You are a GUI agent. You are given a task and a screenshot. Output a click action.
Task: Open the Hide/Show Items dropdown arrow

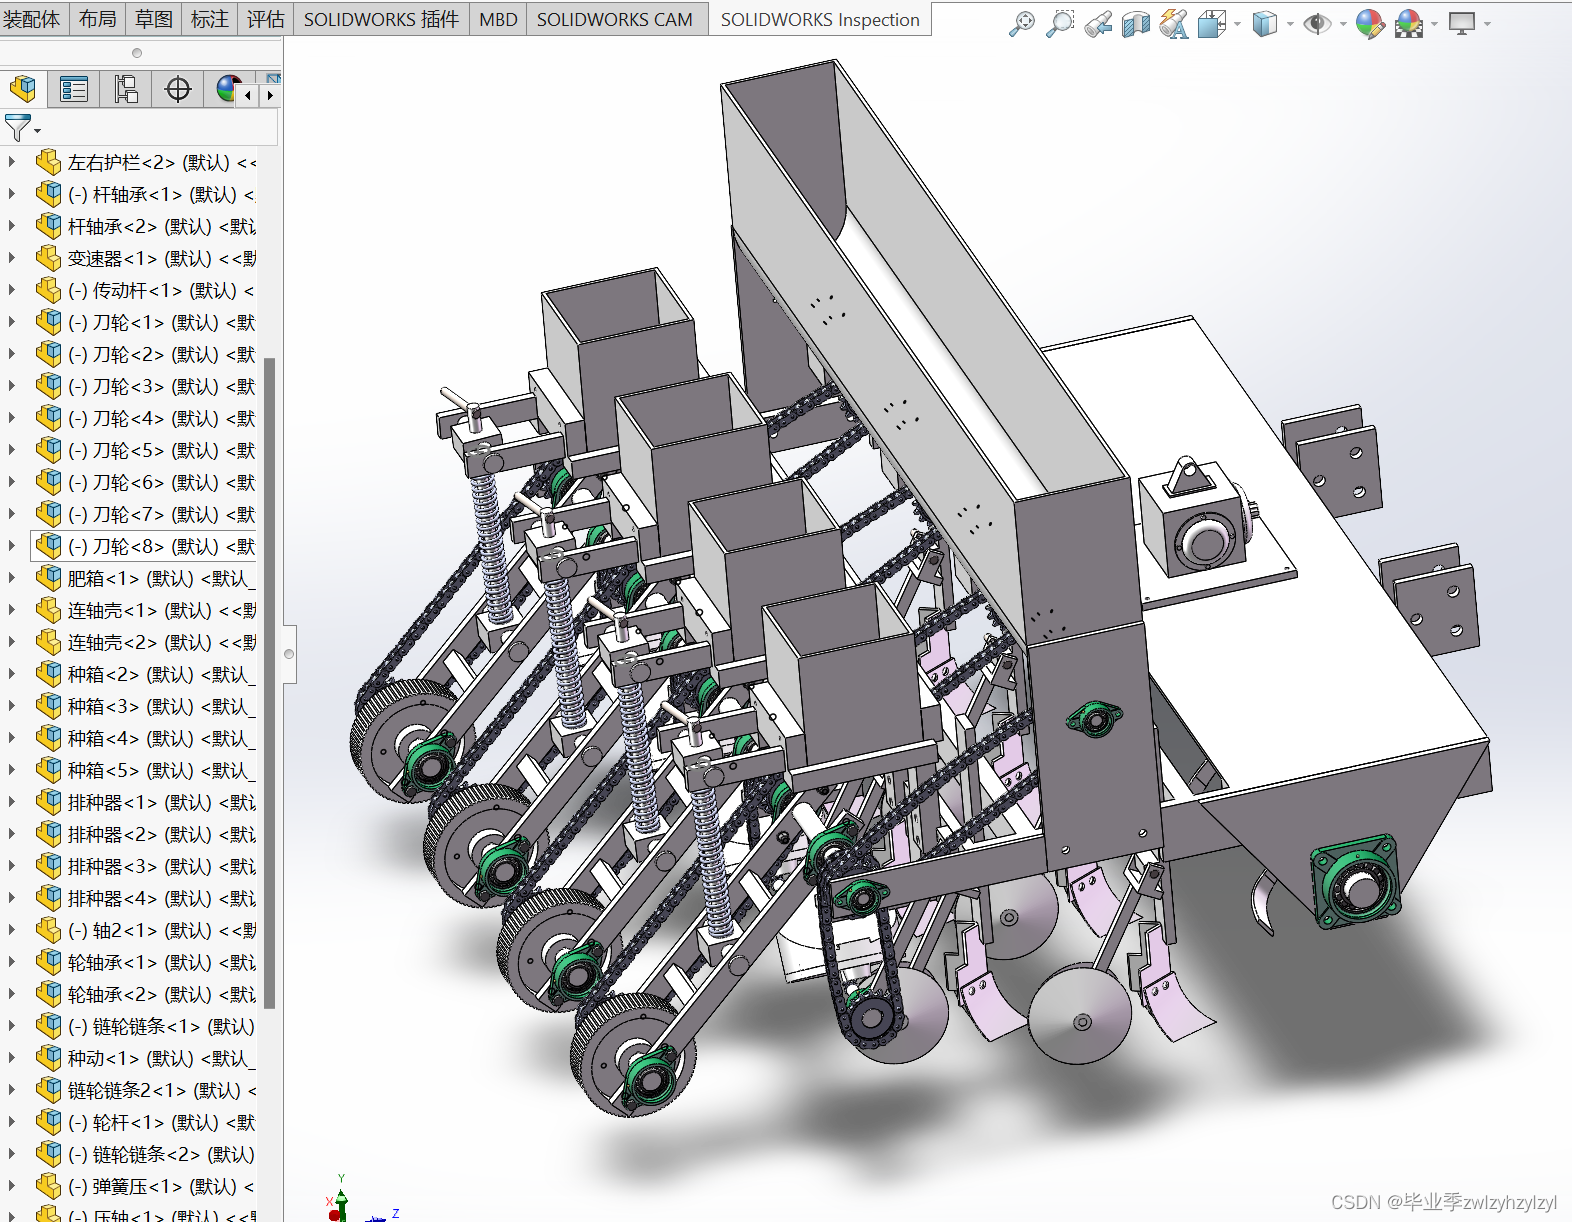(1343, 24)
